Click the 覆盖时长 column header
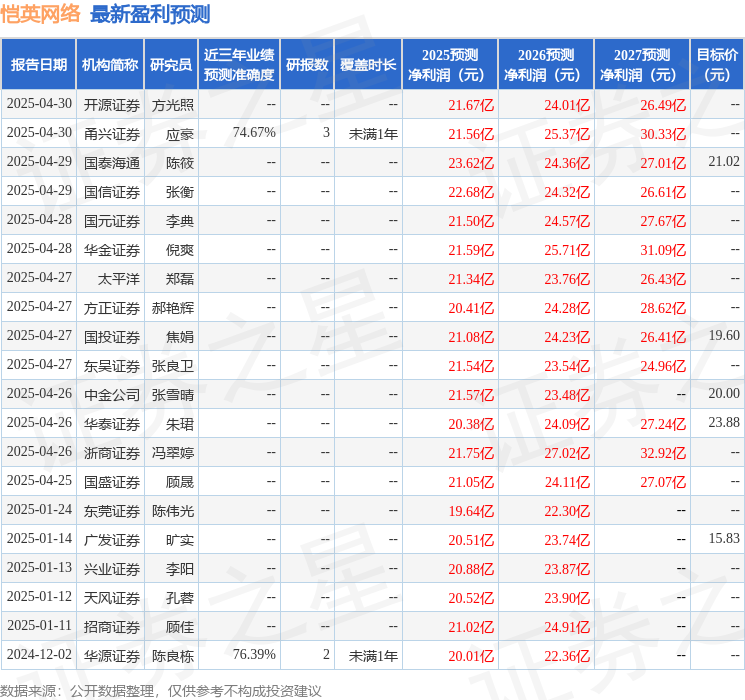The height and width of the screenshot is (700, 745). (368, 65)
